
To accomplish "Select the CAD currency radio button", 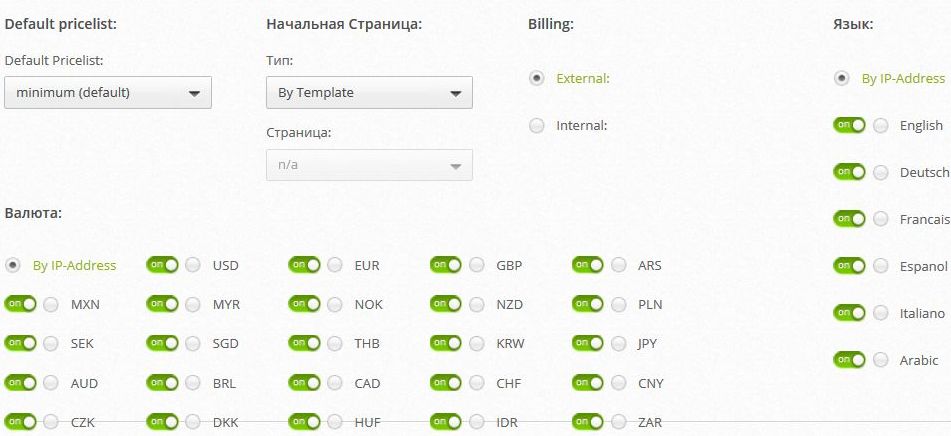I will [335, 383].
